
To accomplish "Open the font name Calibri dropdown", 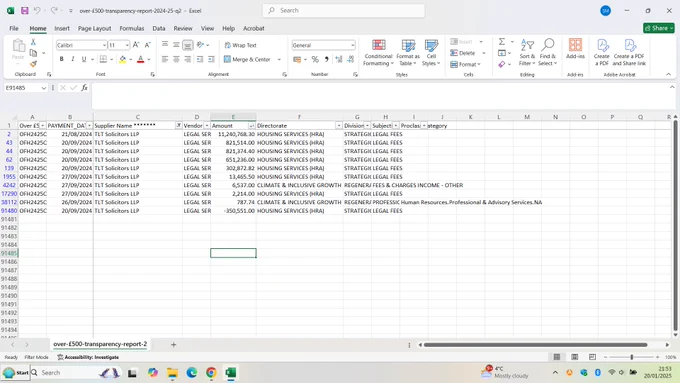I will pyautogui.click(x=104, y=45).
